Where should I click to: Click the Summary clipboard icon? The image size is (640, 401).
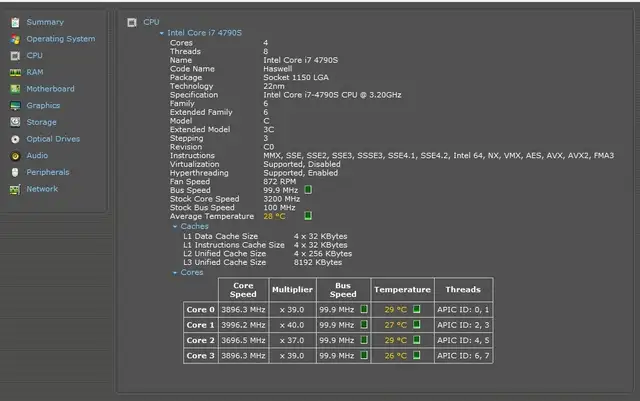(15, 22)
